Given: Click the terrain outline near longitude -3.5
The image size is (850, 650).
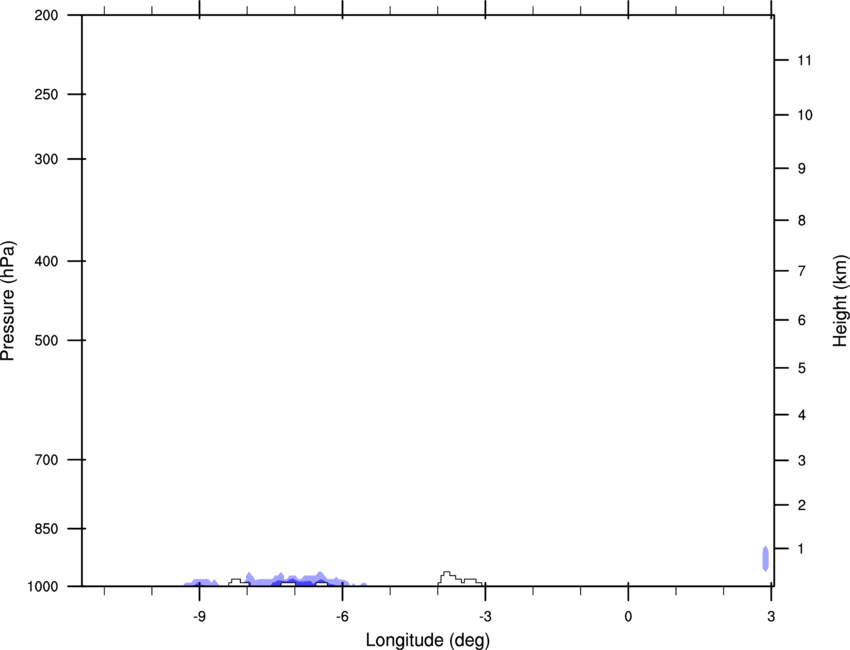Looking at the screenshot, I should [460, 578].
